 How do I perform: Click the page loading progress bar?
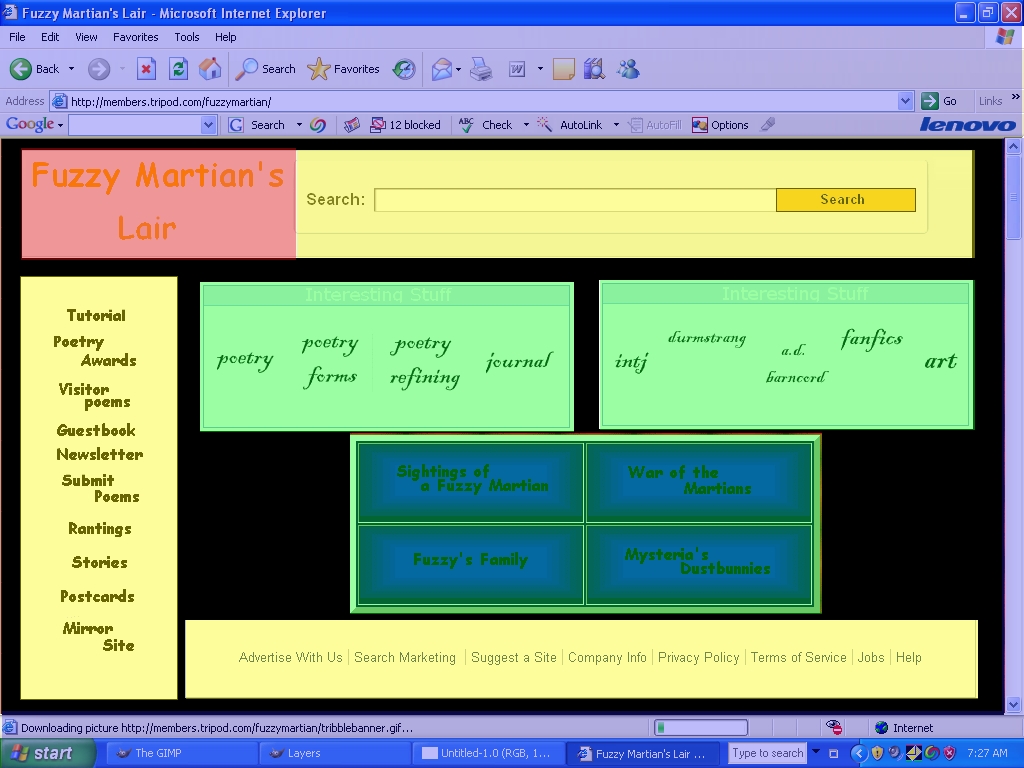pos(701,727)
